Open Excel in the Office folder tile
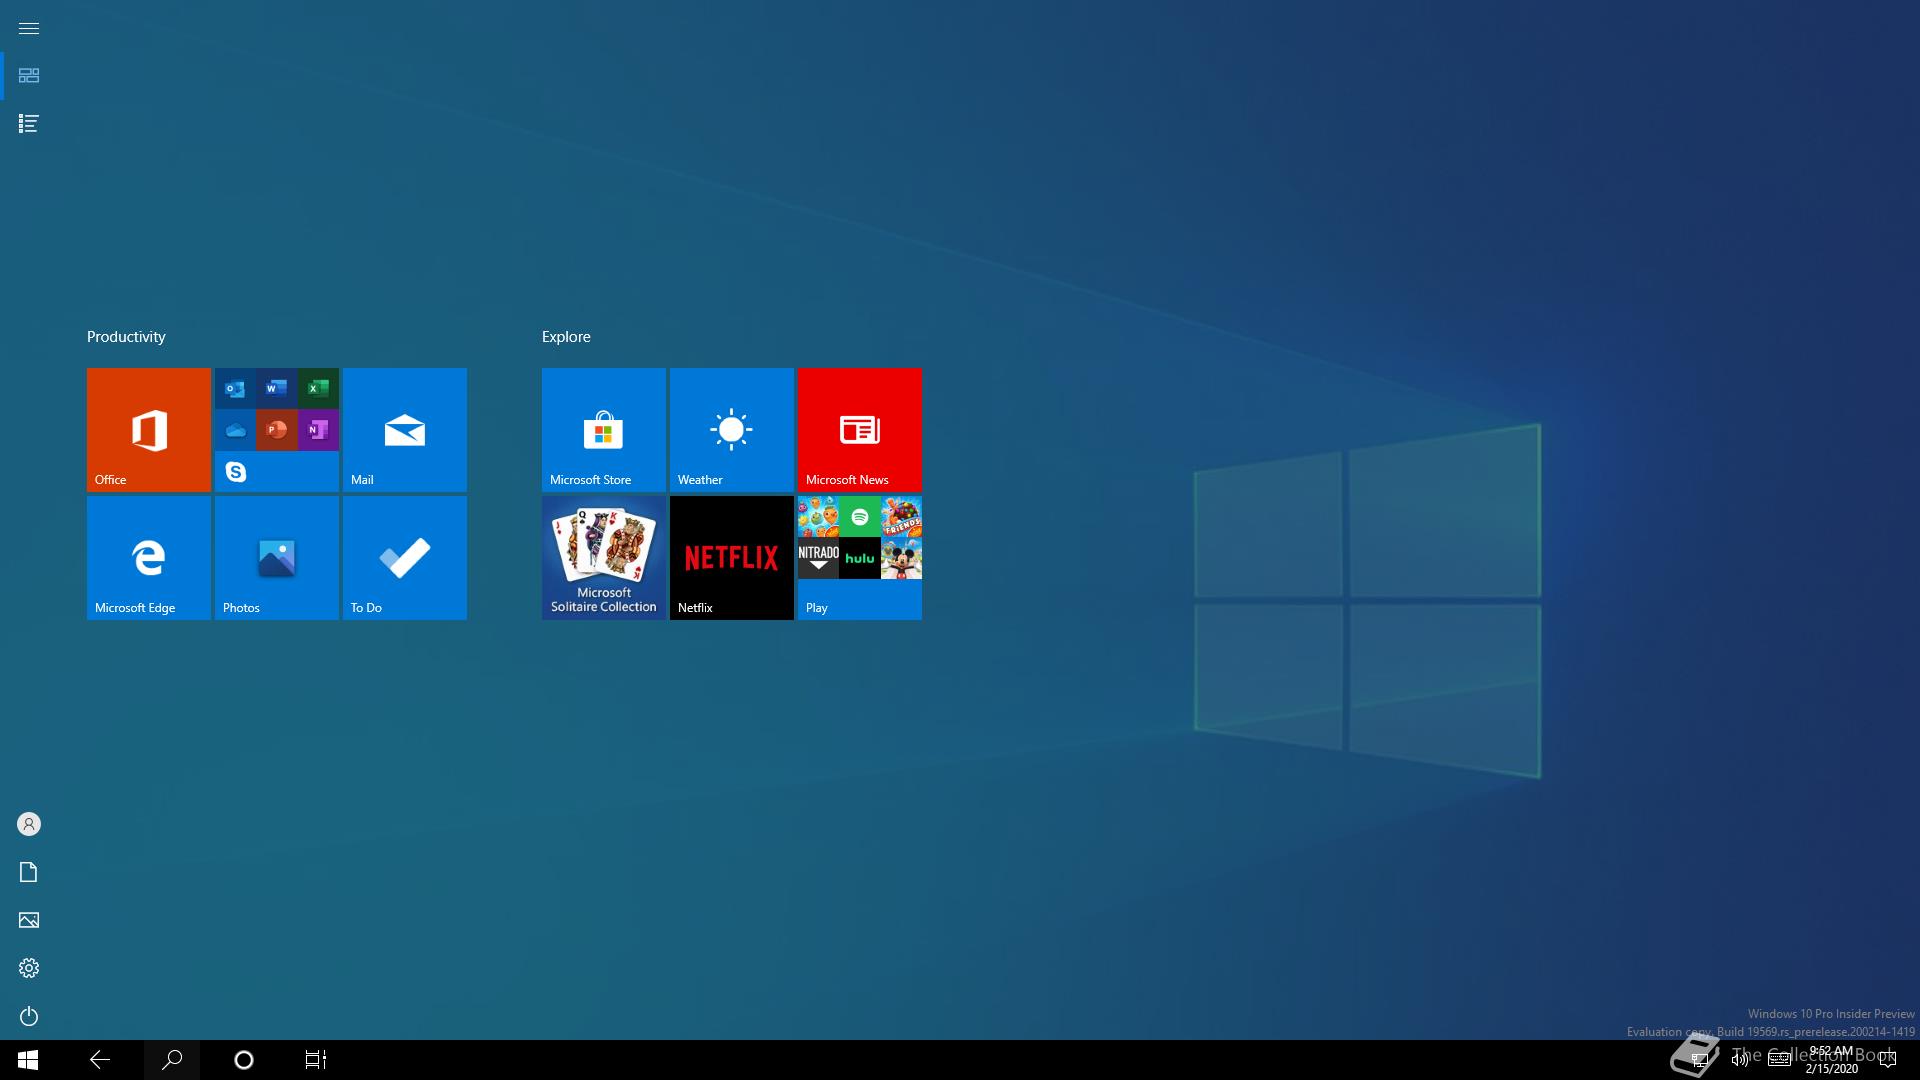The image size is (1920, 1080). (318, 388)
